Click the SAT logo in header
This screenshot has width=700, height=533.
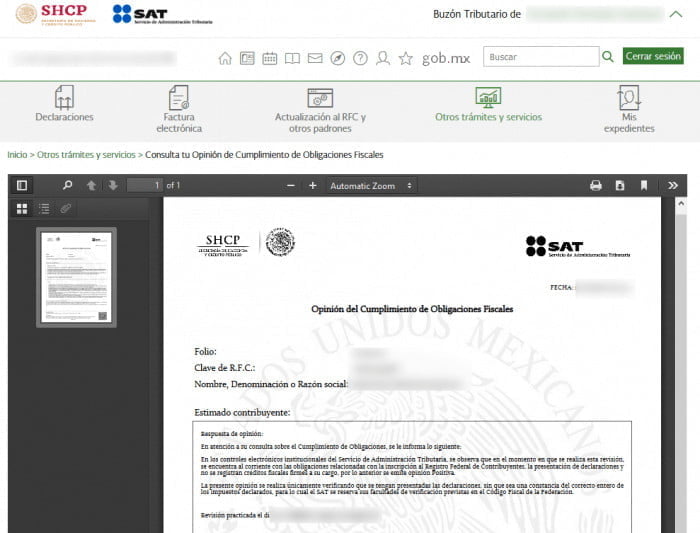click(162, 14)
